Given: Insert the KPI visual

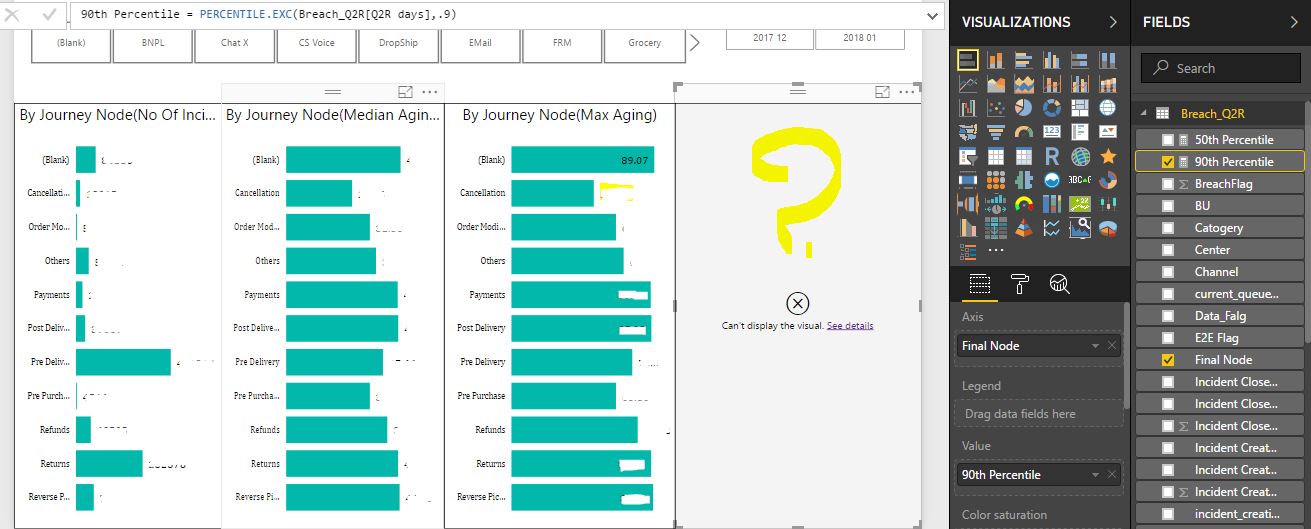Looking at the screenshot, I should (x=1108, y=132).
